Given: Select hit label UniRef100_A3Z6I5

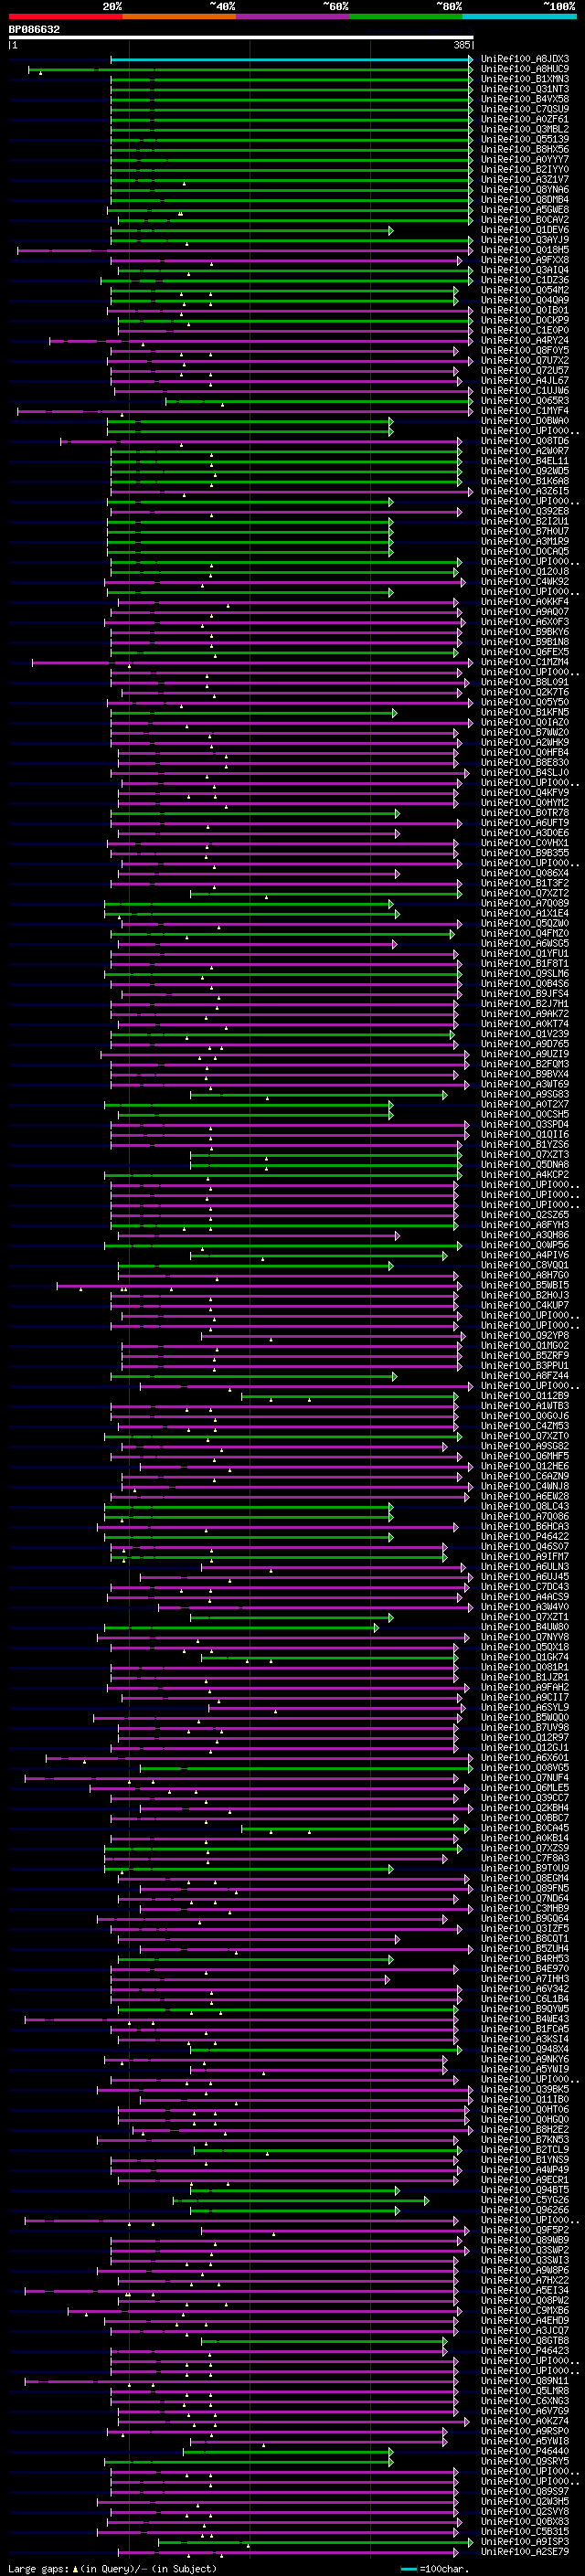Looking at the screenshot, I should tap(525, 492).
